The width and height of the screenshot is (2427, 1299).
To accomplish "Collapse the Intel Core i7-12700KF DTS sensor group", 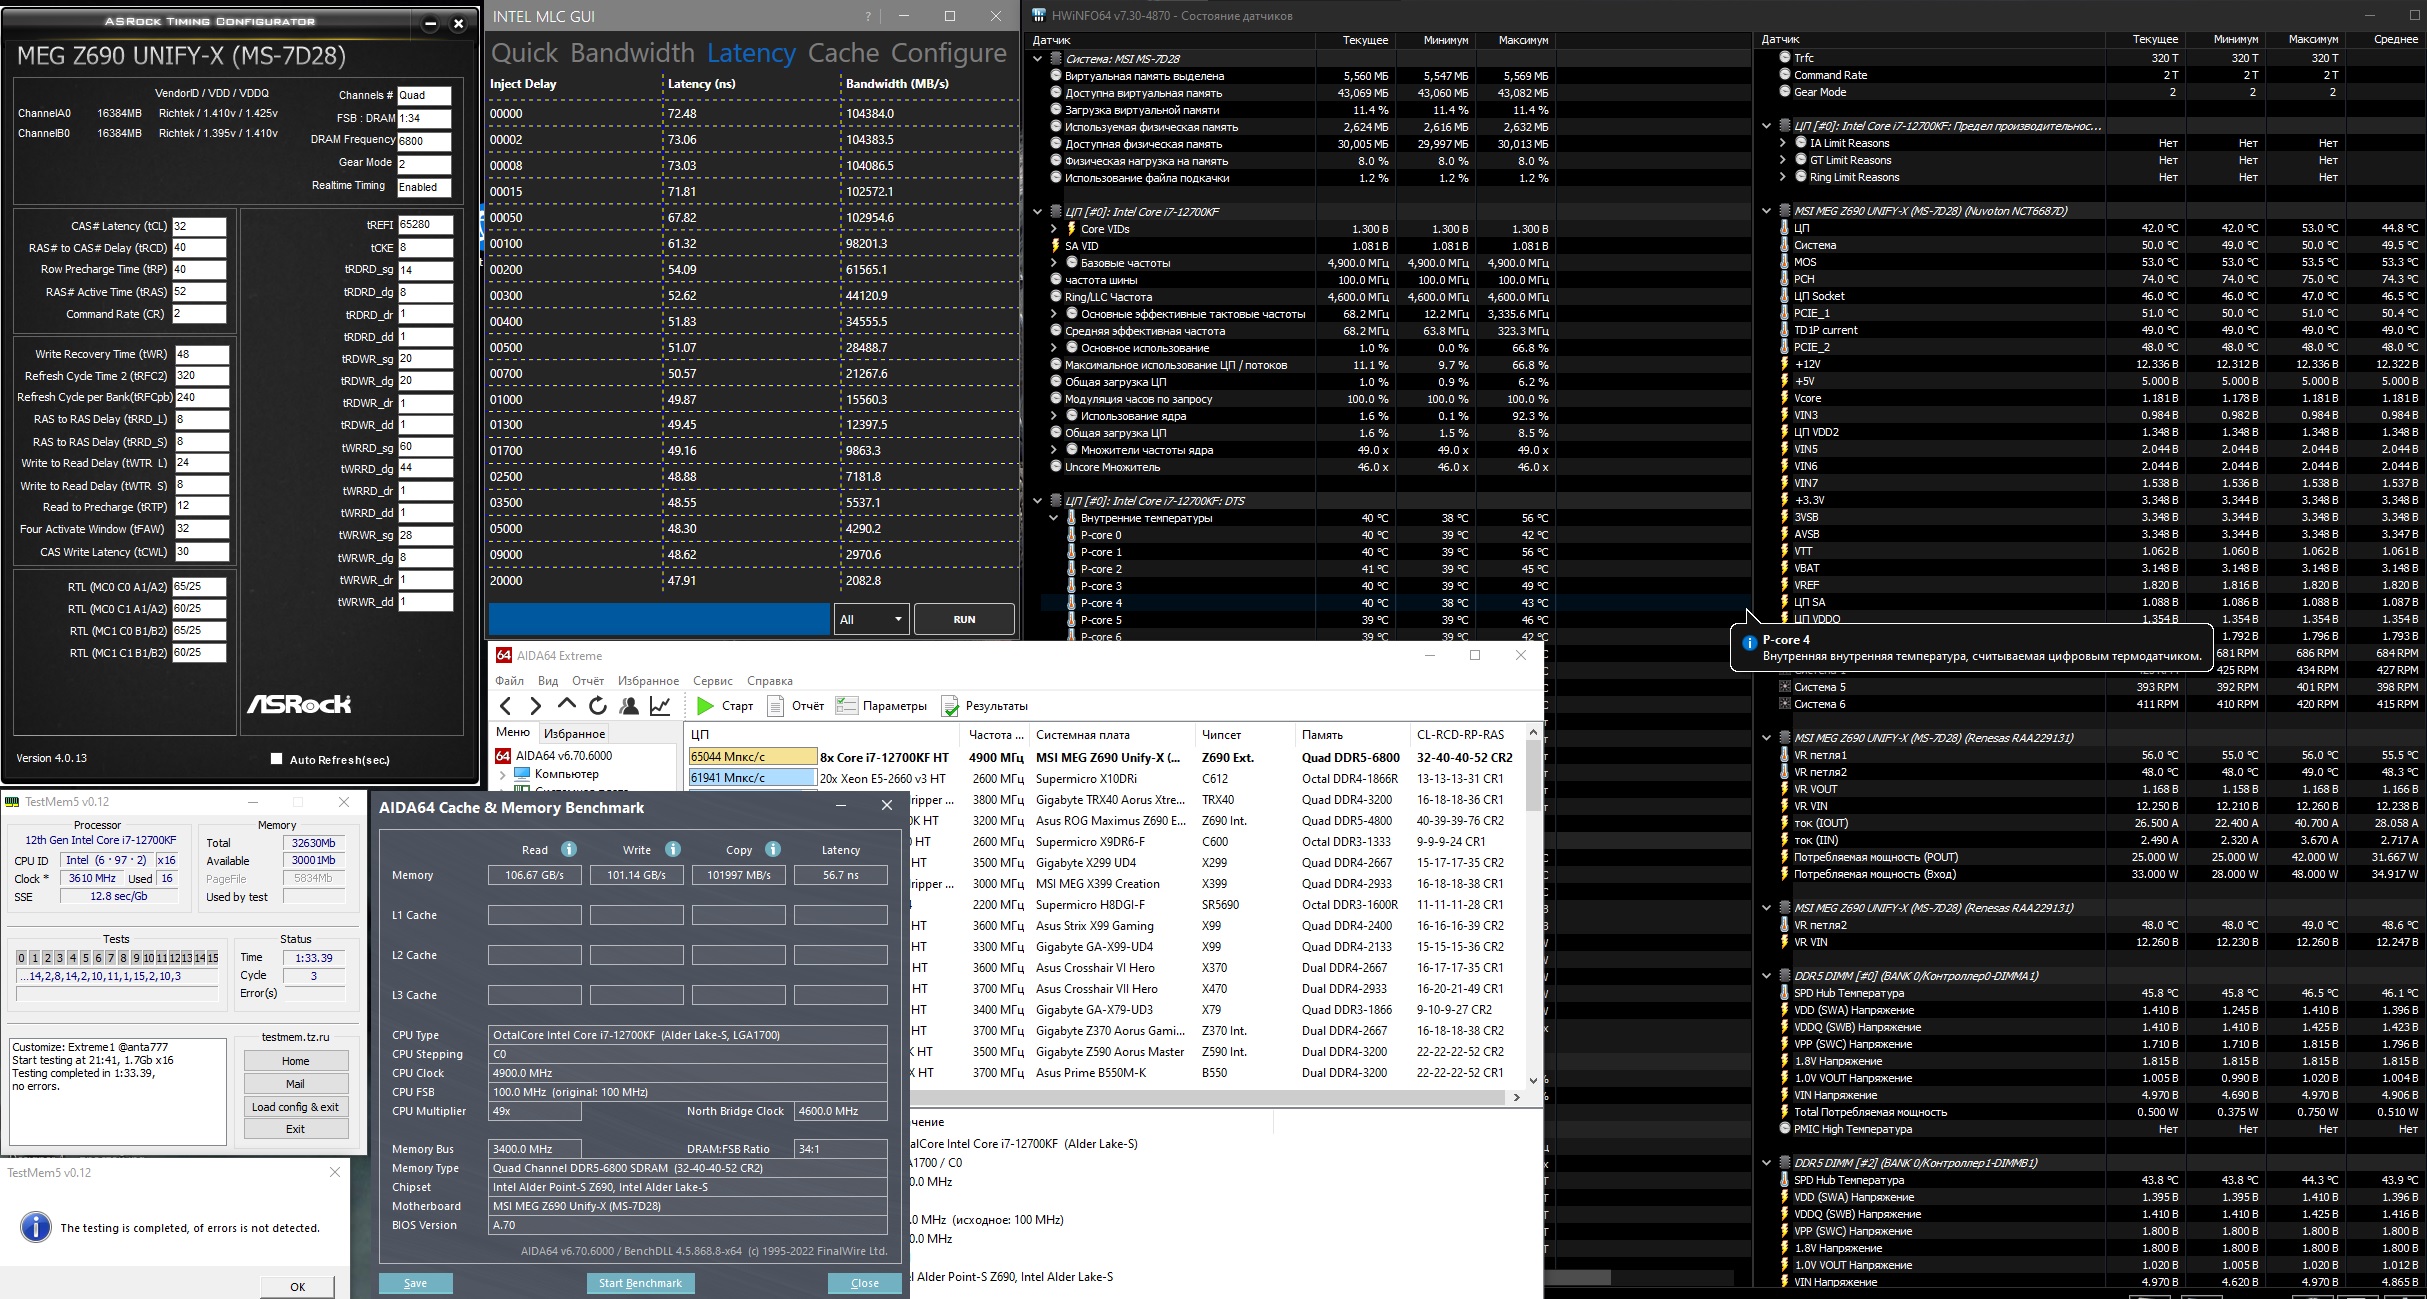I will coord(1037,501).
